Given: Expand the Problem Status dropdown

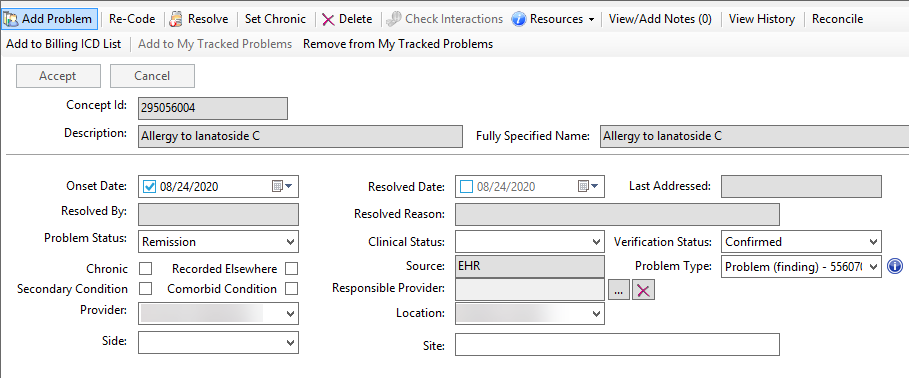Looking at the screenshot, I should tap(218, 242).
